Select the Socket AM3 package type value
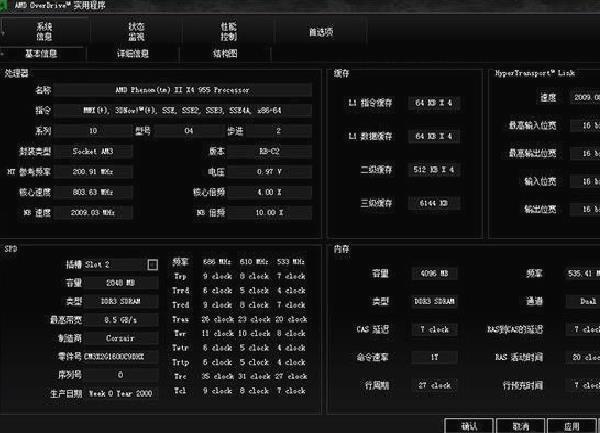The image size is (600, 433). 93,151
